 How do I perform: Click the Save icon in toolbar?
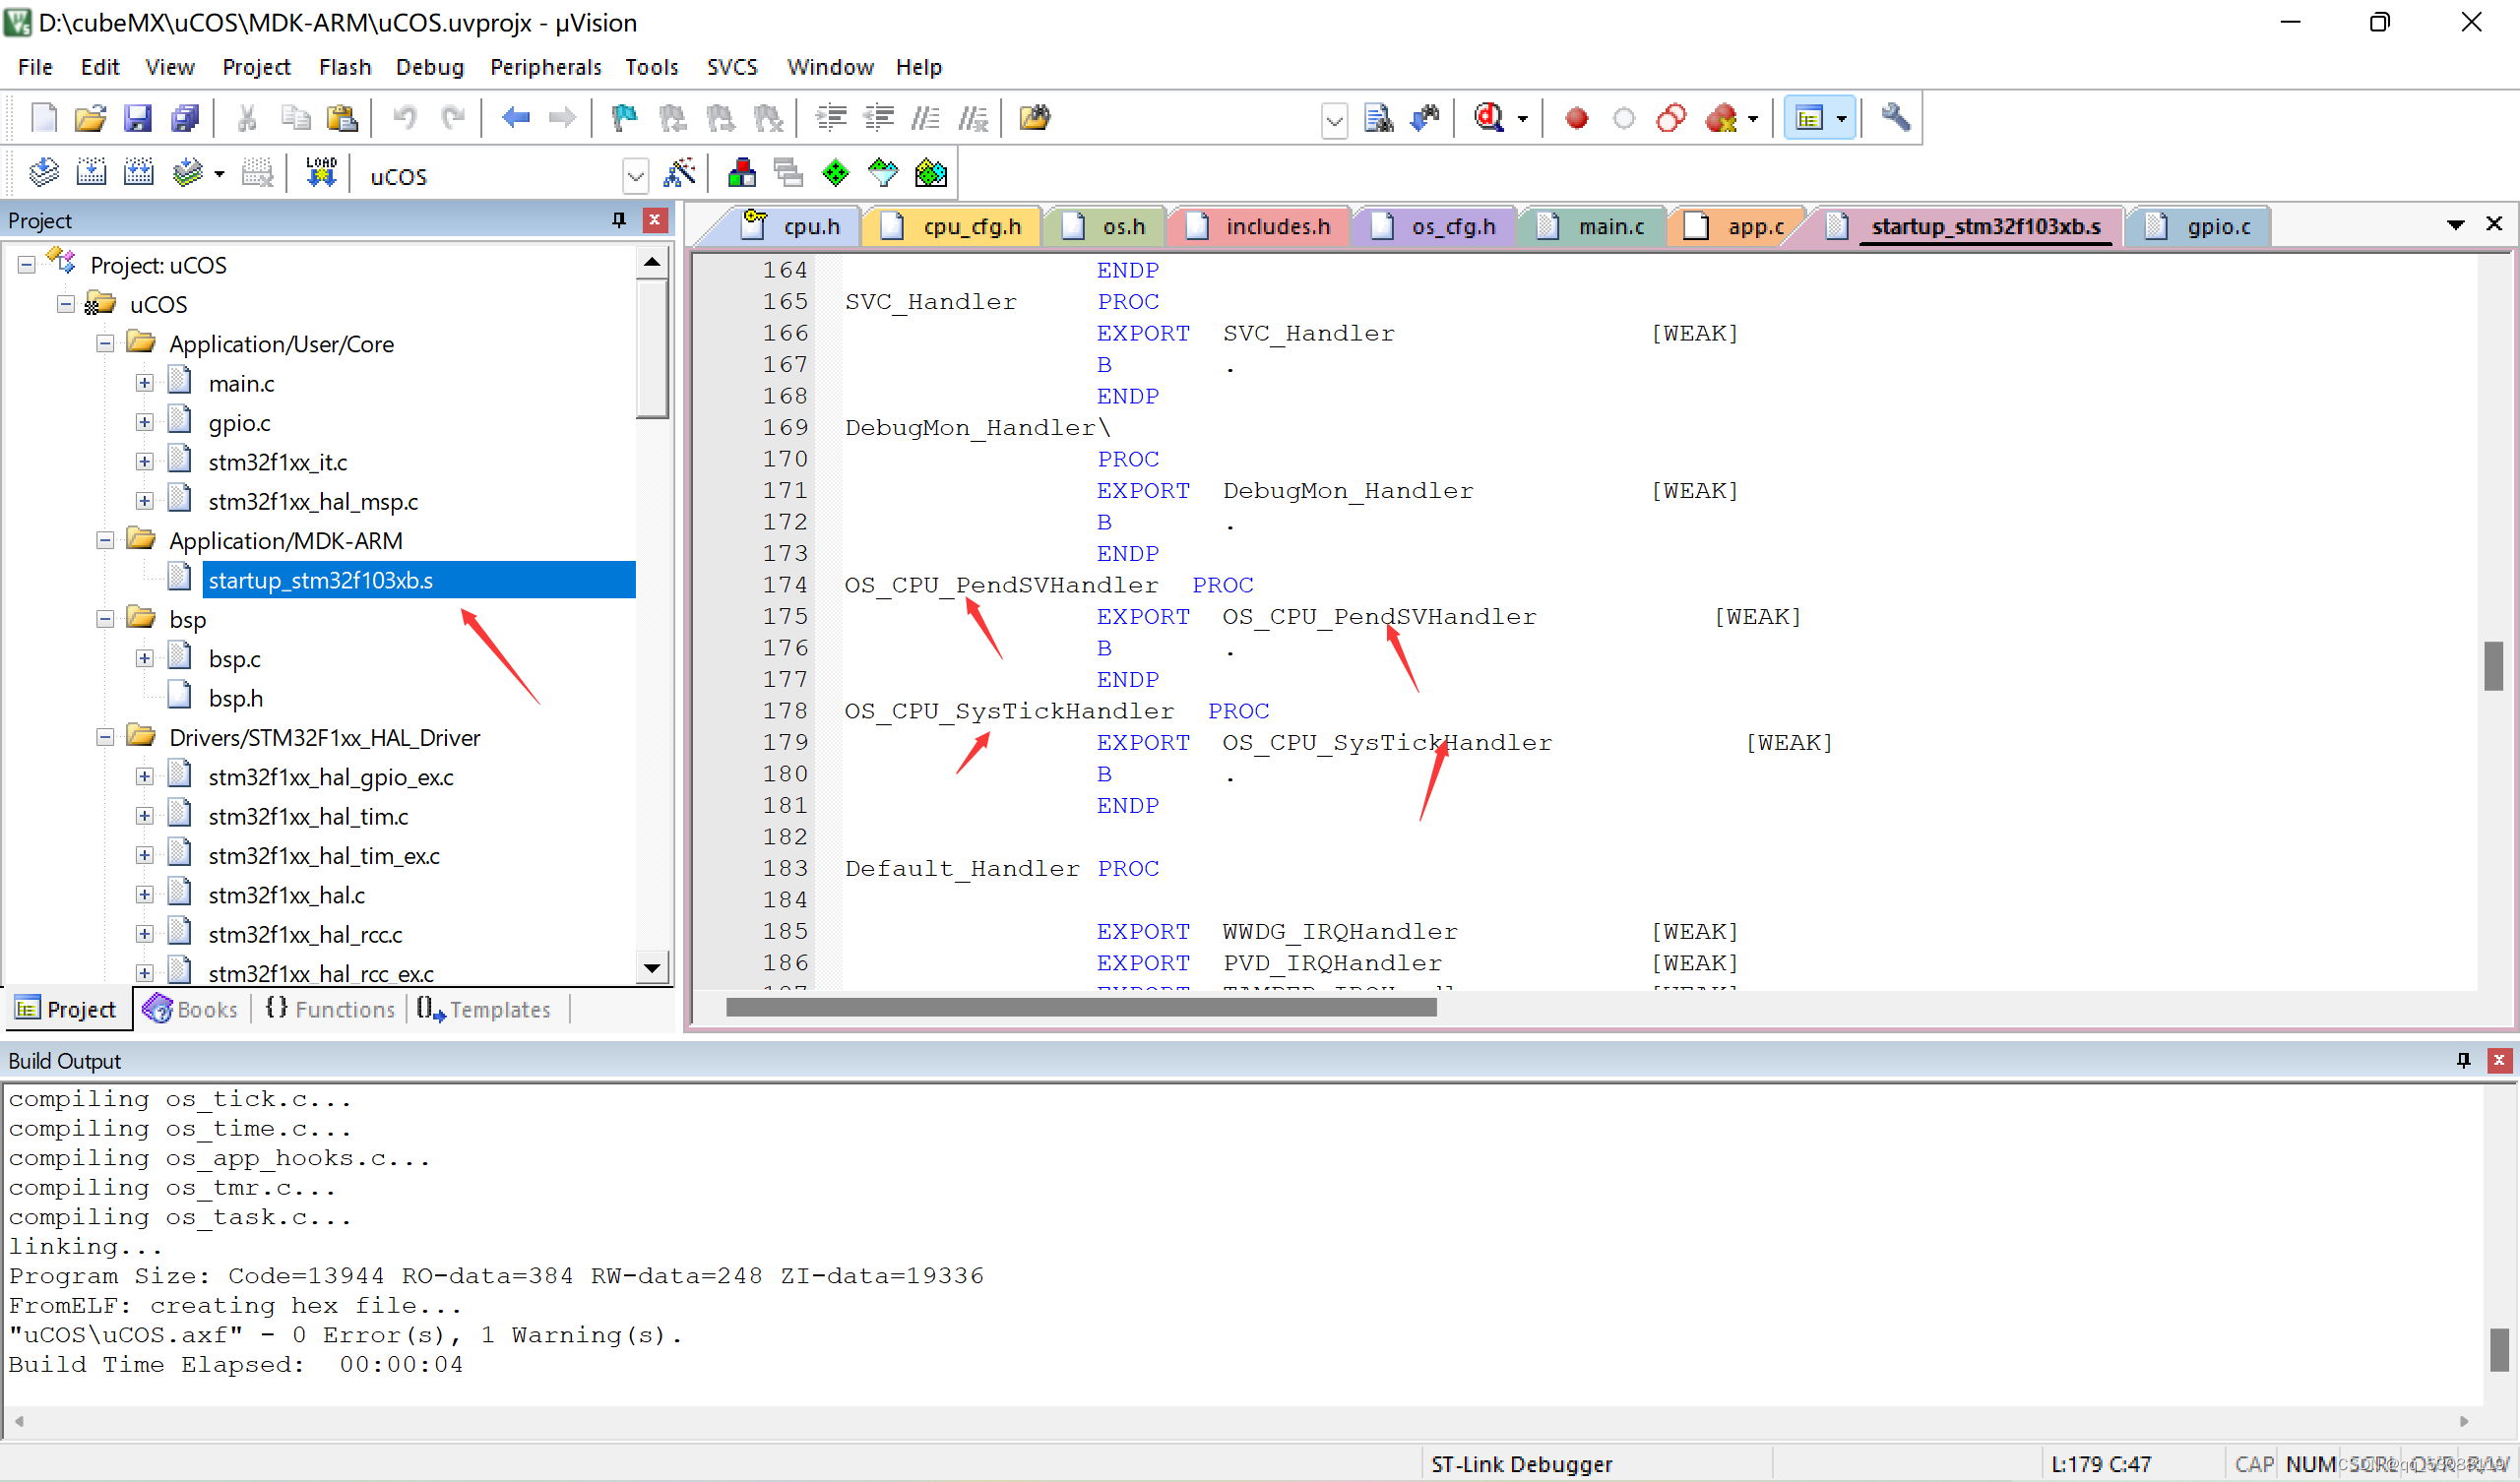coord(137,118)
